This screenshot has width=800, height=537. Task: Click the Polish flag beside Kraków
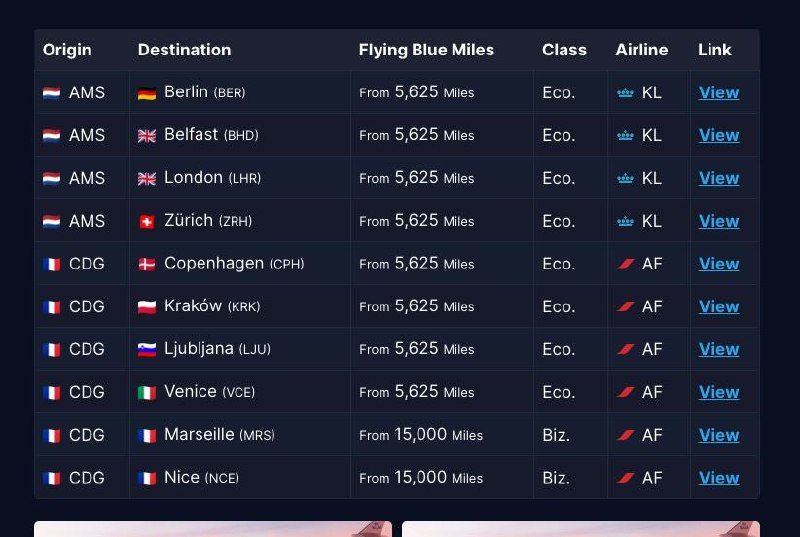tap(147, 307)
